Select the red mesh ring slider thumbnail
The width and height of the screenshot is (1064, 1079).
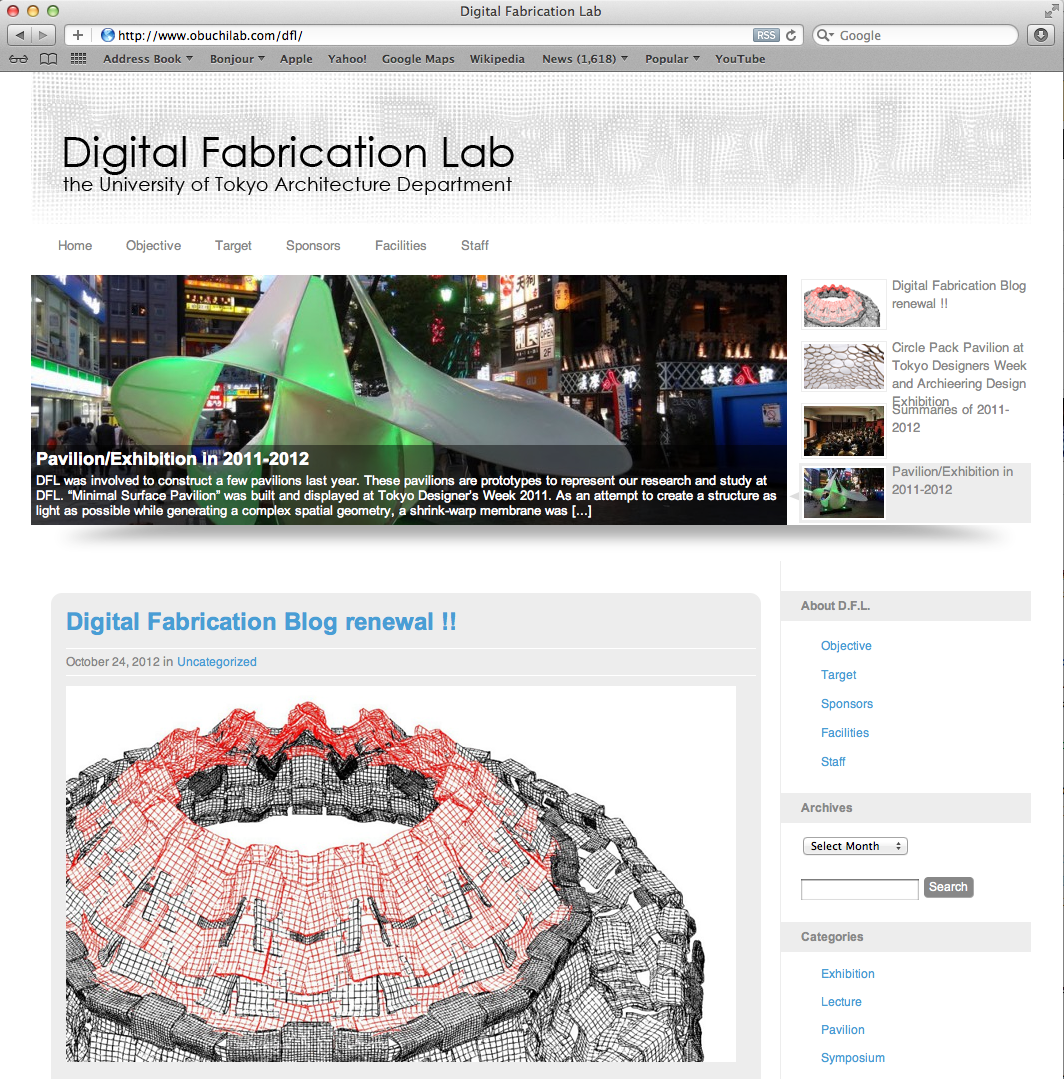coord(843,304)
